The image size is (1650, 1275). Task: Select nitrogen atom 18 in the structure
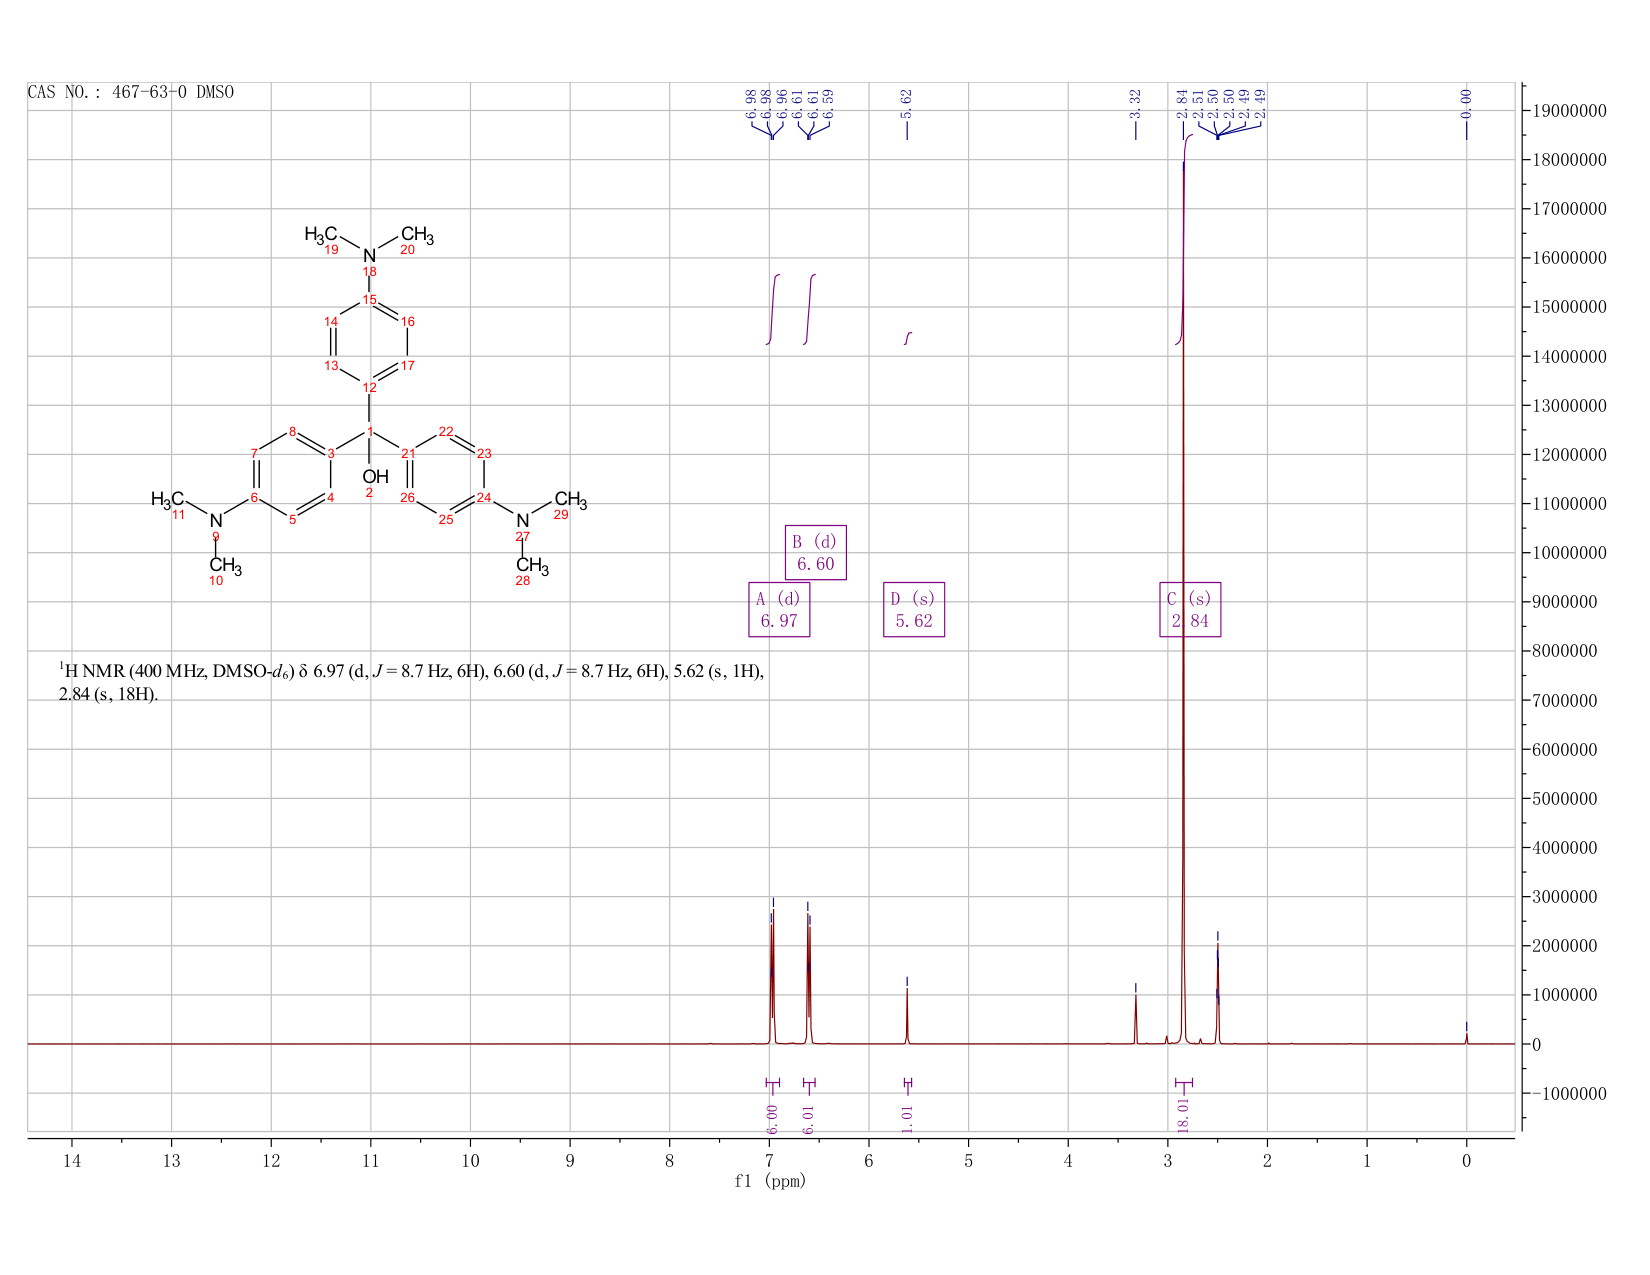(x=370, y=255)
